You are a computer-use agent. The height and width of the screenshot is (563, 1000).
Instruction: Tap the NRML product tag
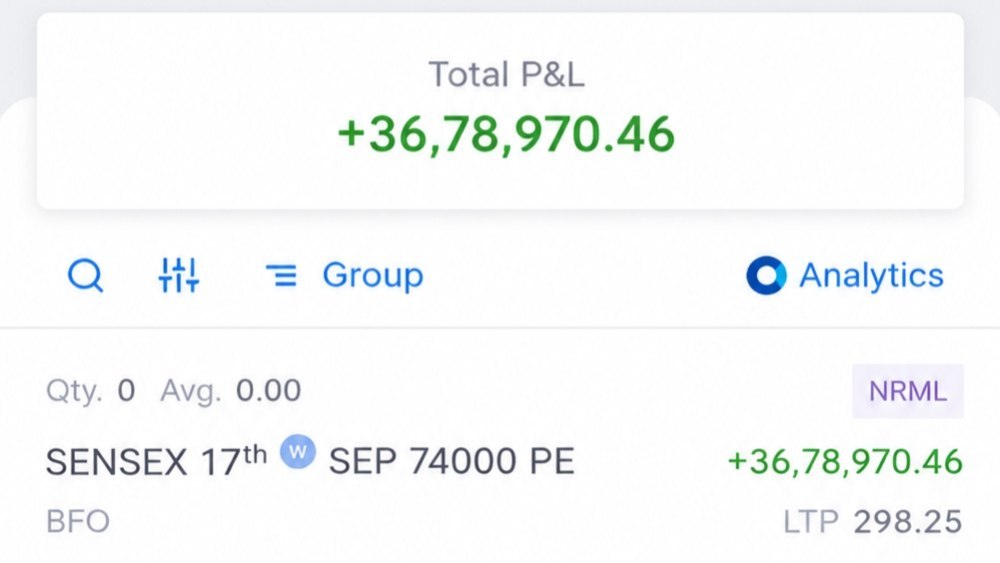tap(908, 391)
